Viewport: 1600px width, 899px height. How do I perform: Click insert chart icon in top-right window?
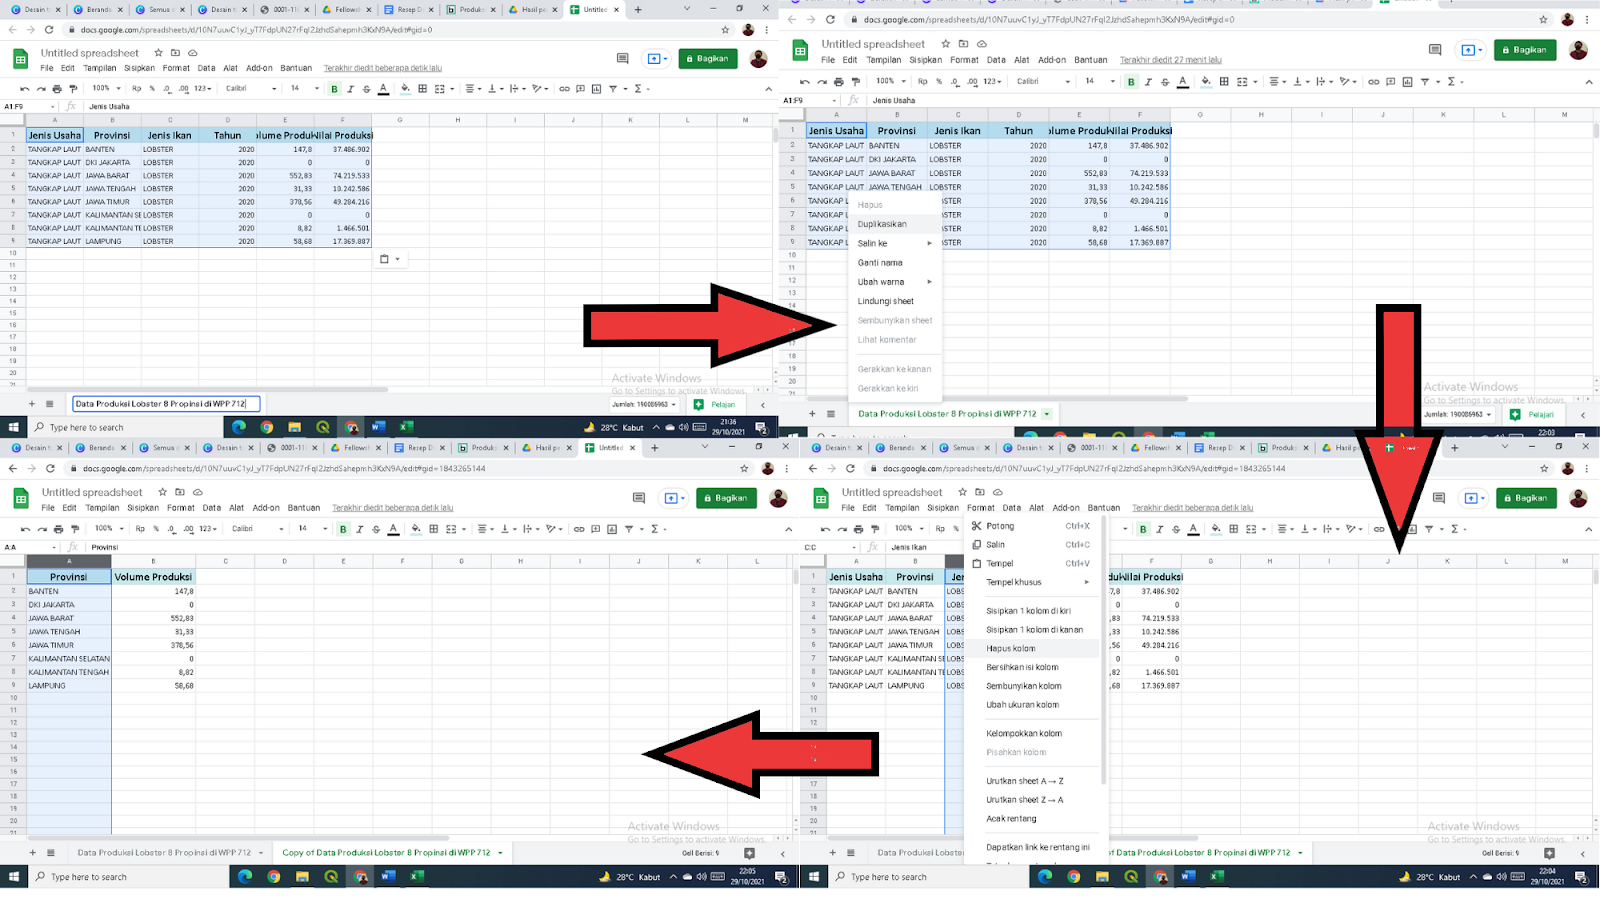point(1407,82)
